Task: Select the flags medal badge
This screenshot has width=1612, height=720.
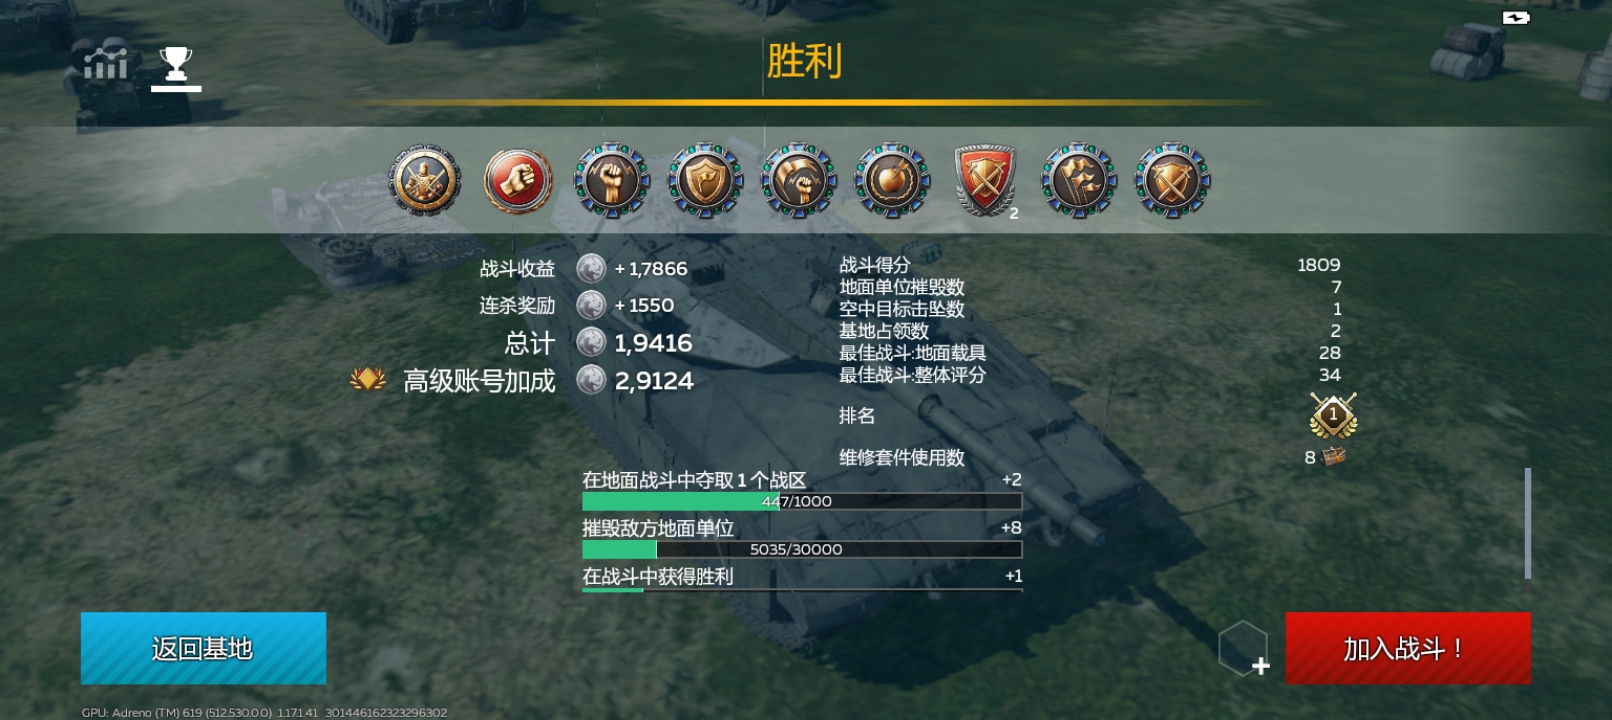Action: point(1079,181)
